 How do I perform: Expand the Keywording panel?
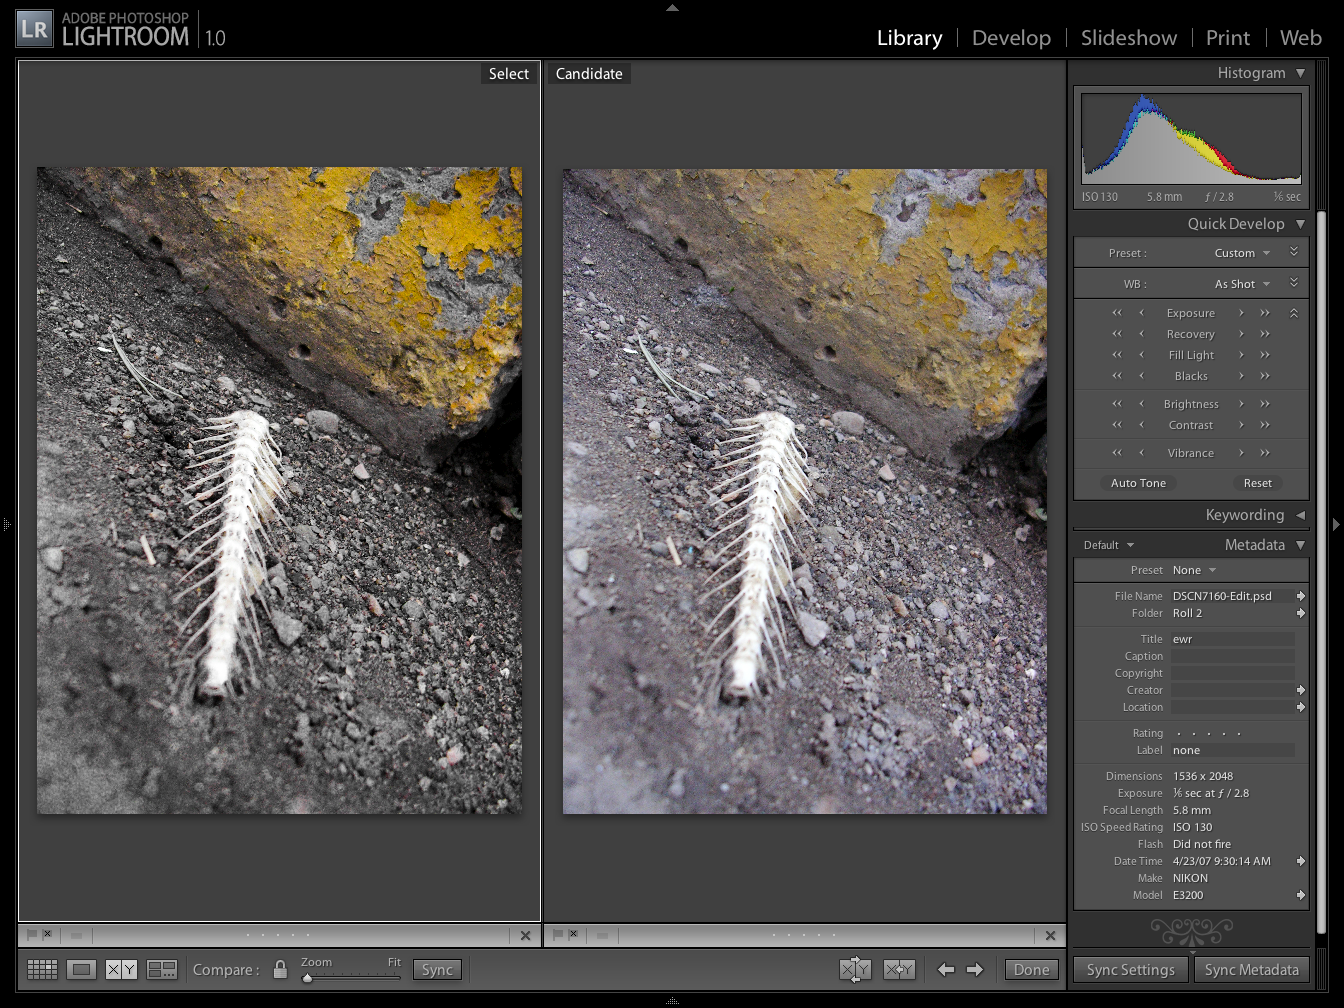[x=1300, y=515]
